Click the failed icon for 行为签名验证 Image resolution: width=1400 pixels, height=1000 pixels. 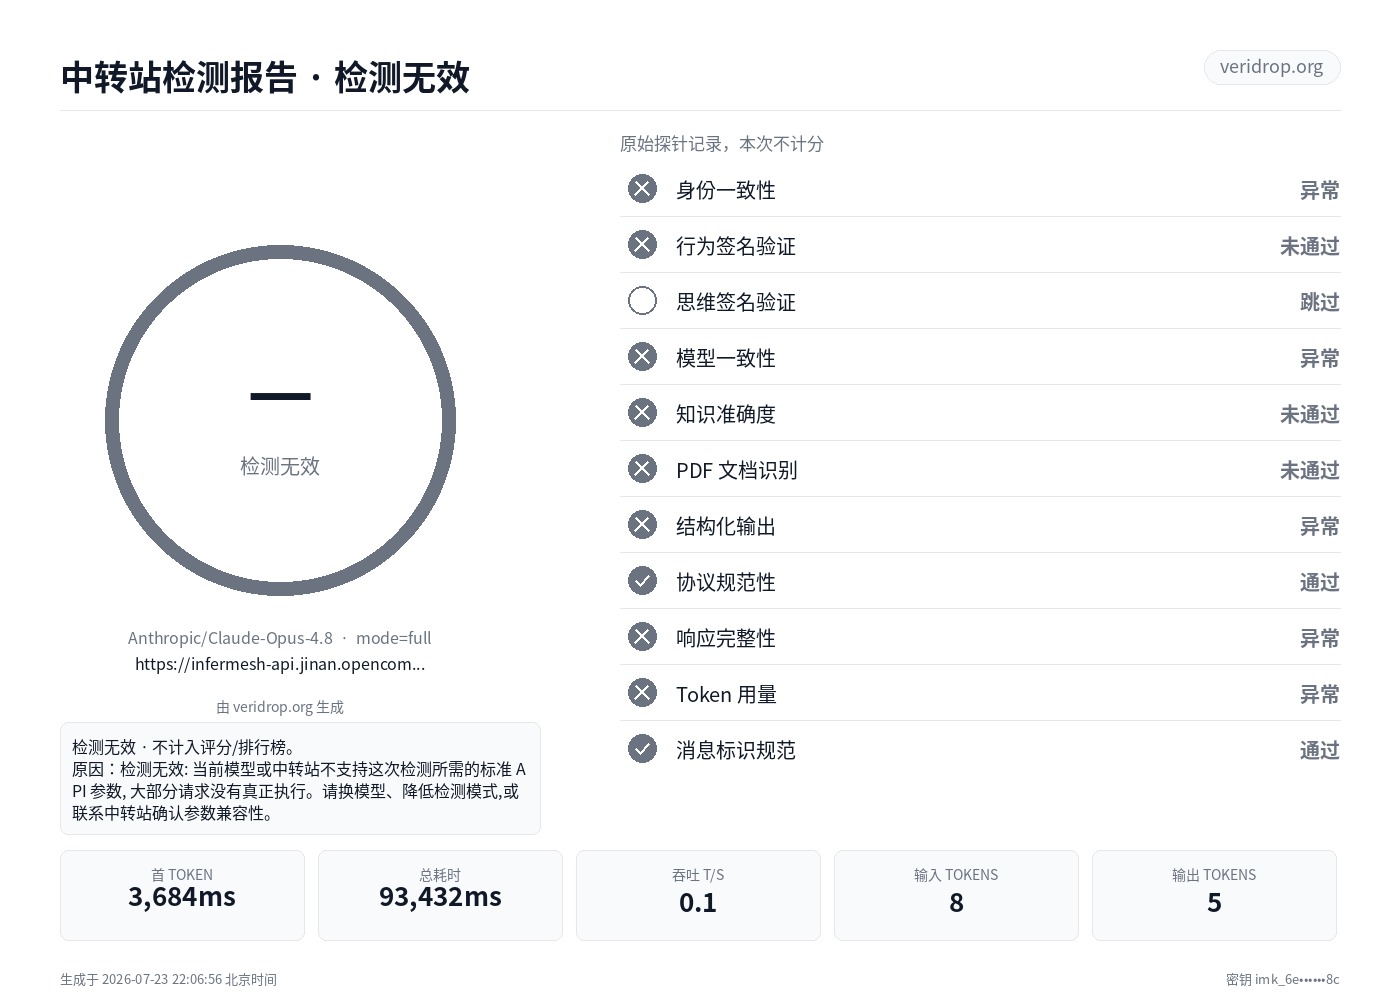pos(642,245)
